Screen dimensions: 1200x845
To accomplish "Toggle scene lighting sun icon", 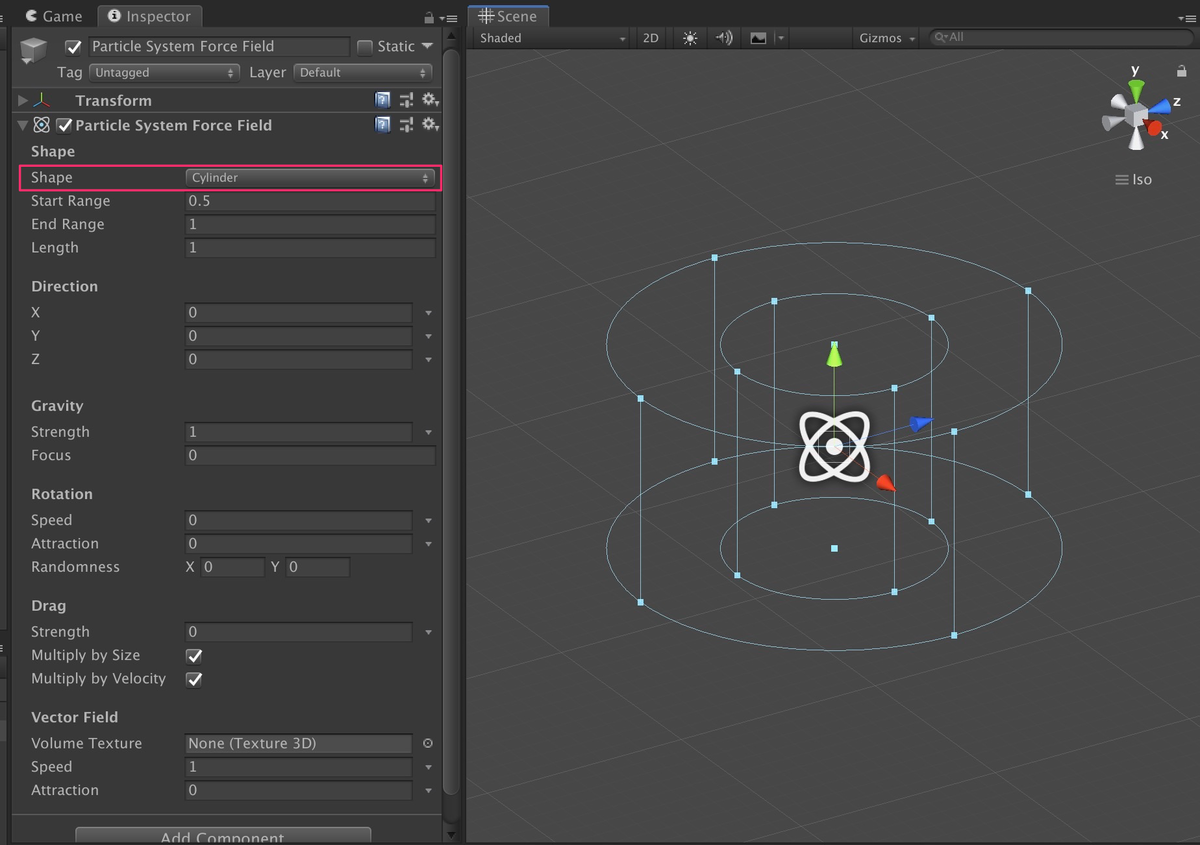I will point(690,38).
